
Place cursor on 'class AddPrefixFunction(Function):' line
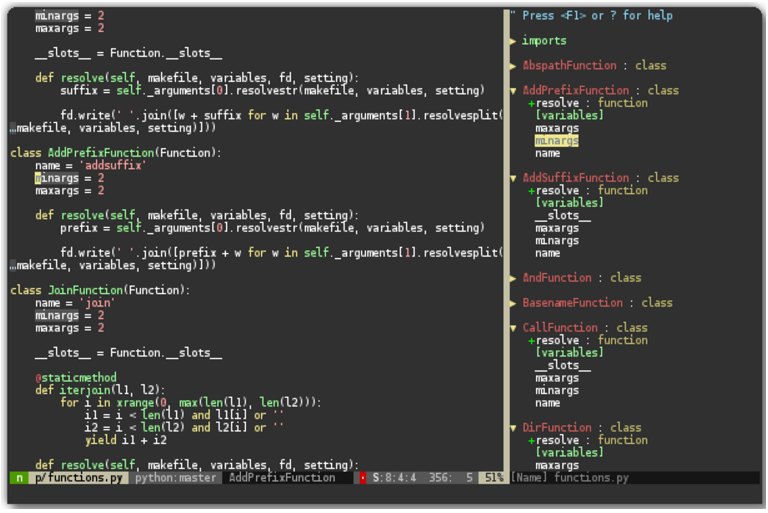116,153
